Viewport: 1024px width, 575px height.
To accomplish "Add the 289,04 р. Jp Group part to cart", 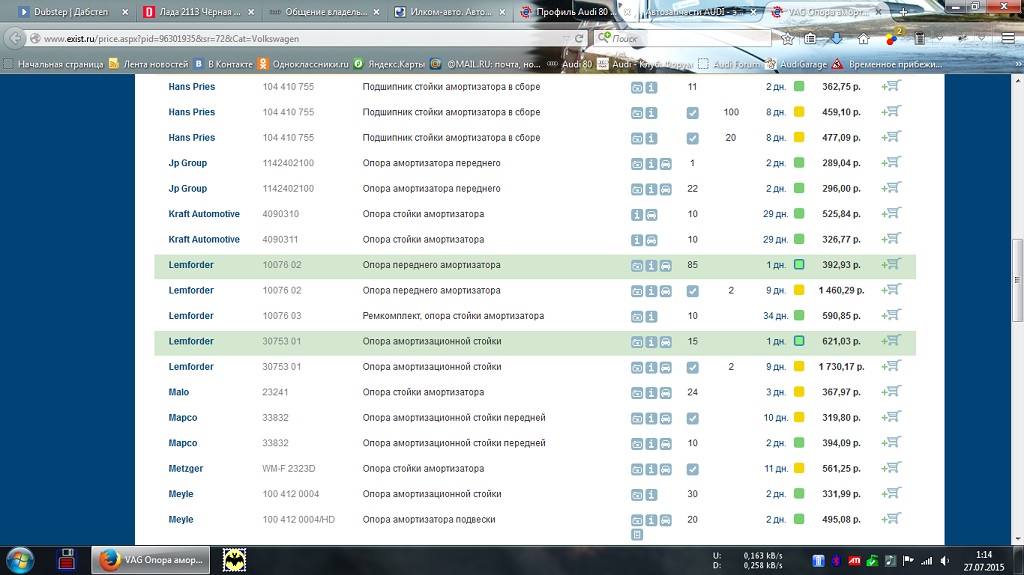I will (x=891, y=163).
